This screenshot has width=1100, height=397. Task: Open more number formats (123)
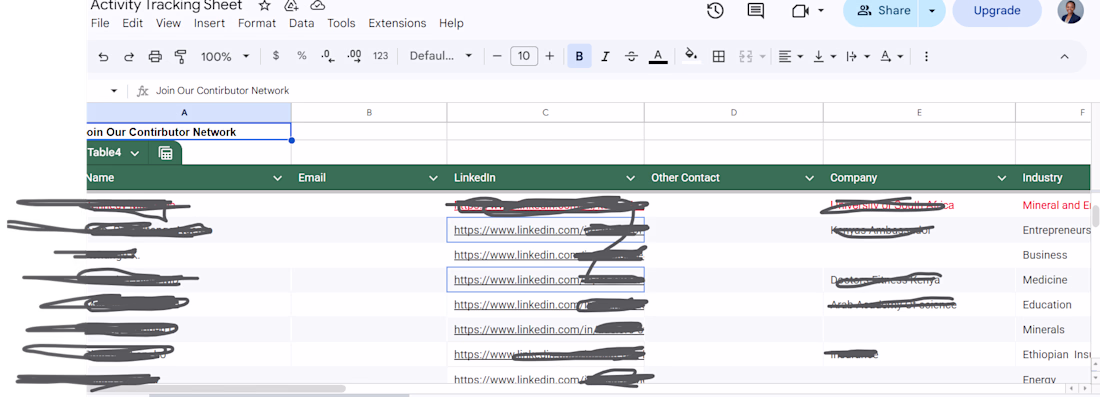coord(381,56)
